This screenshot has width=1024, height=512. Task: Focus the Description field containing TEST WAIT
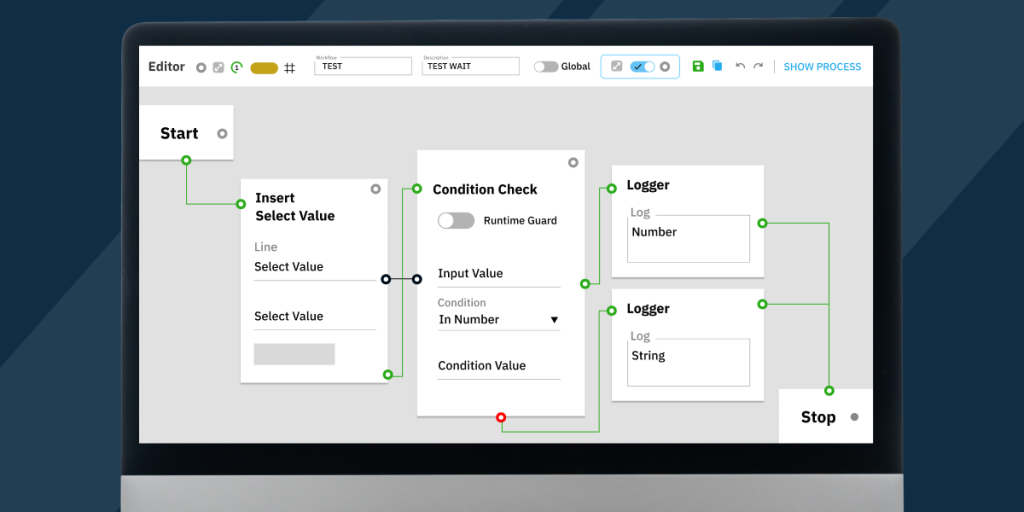471,66
